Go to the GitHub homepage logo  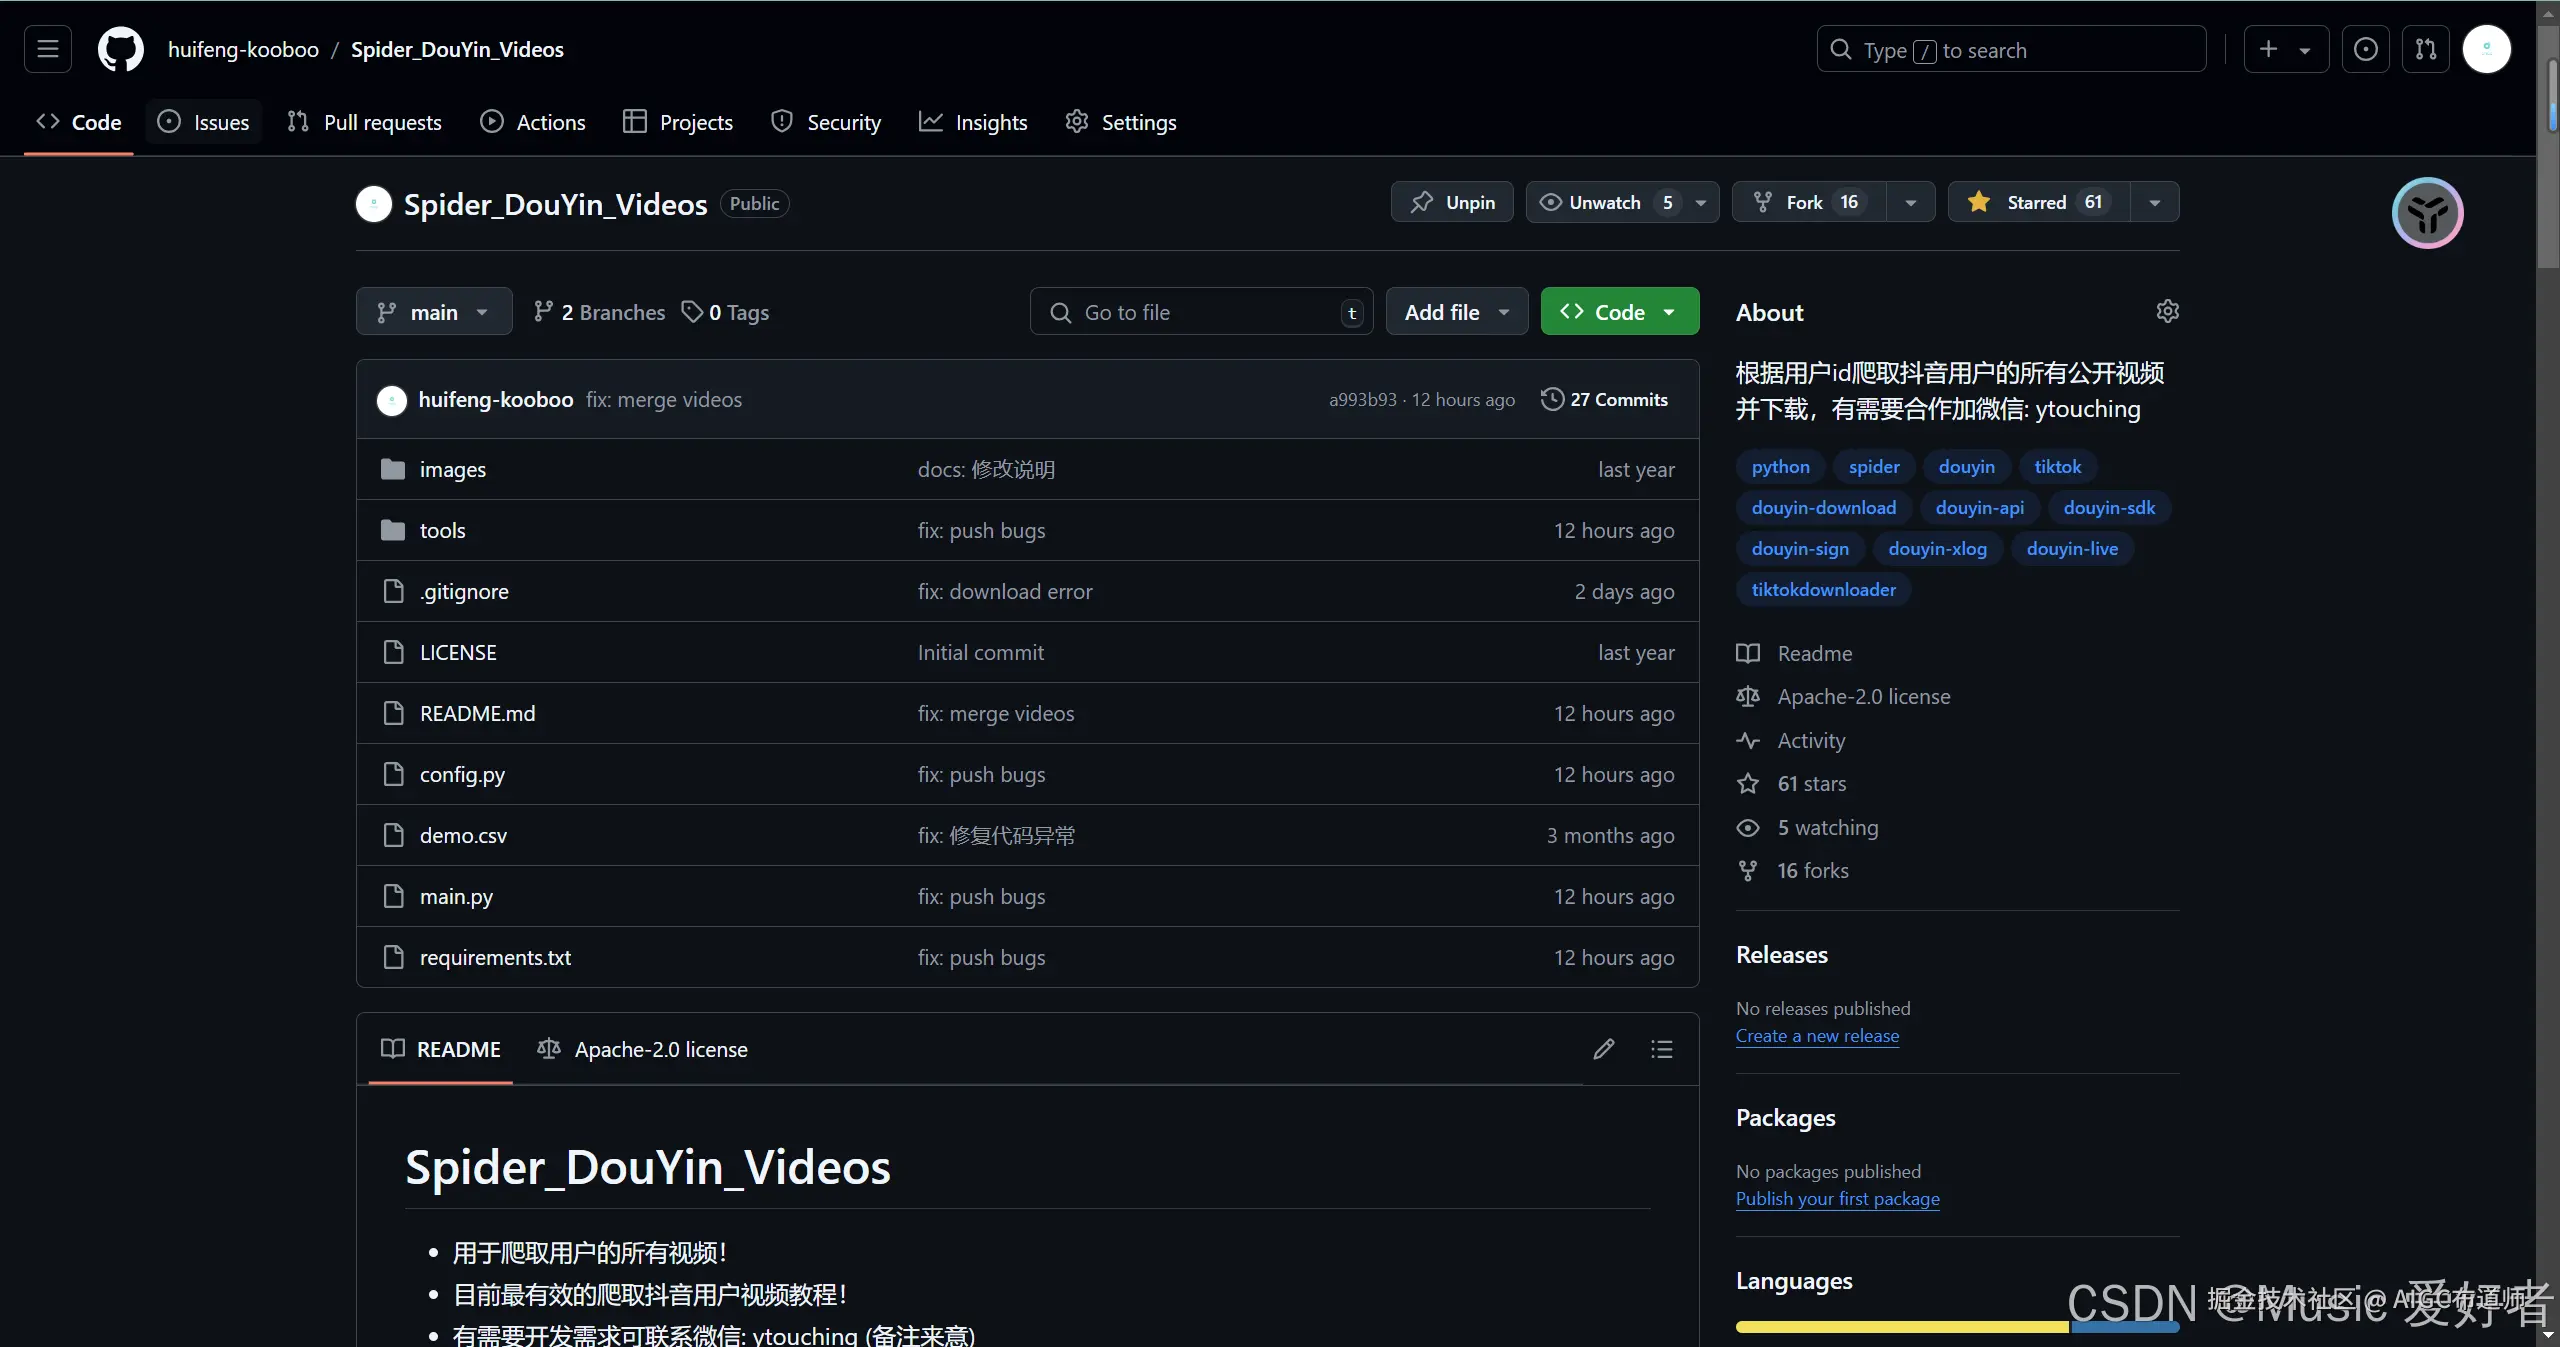pos(120,49)
